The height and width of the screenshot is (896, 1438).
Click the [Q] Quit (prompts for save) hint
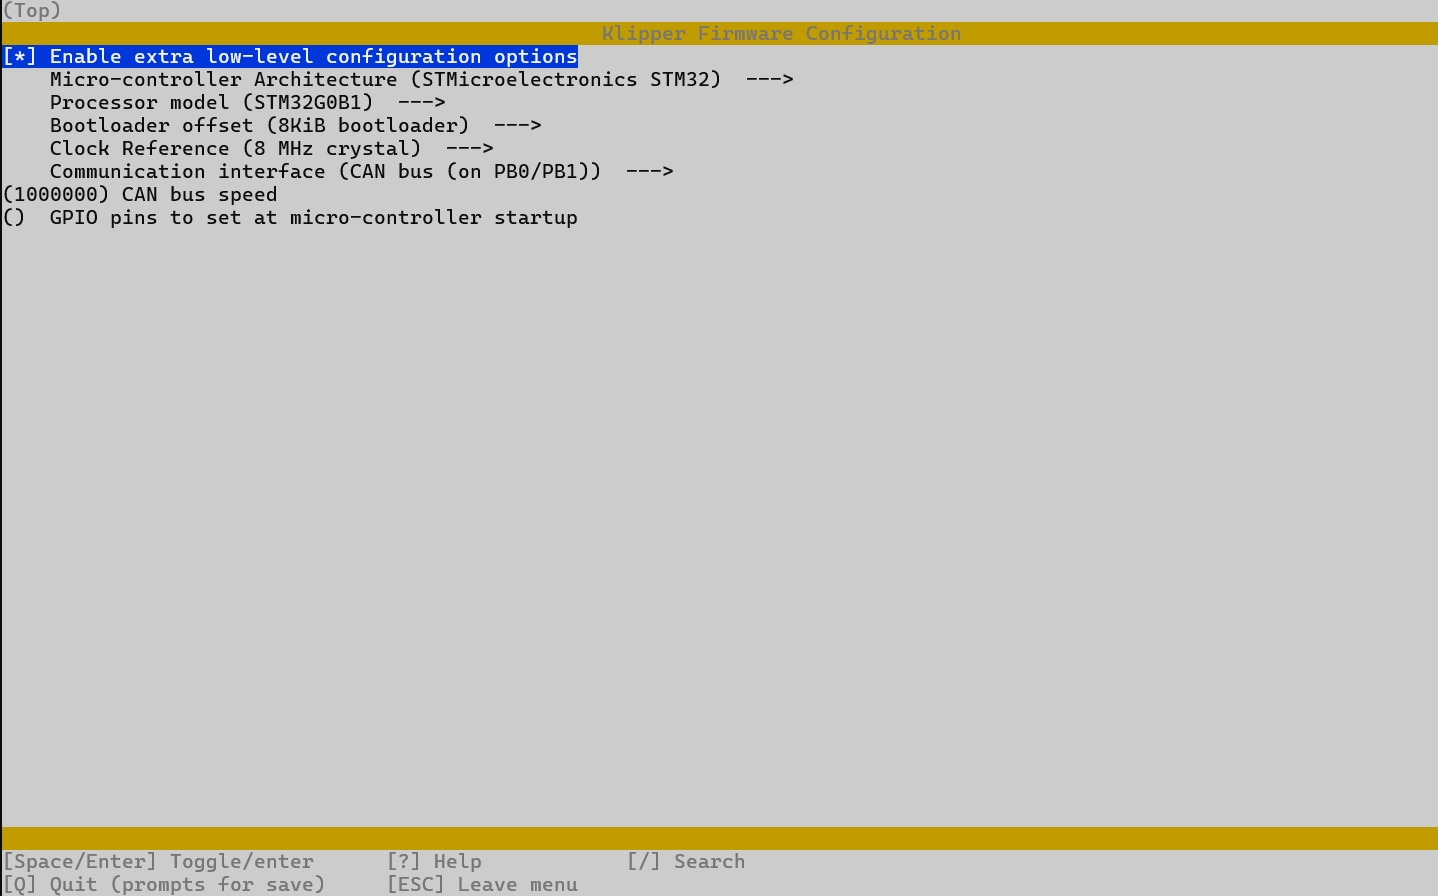coord(164,885)
